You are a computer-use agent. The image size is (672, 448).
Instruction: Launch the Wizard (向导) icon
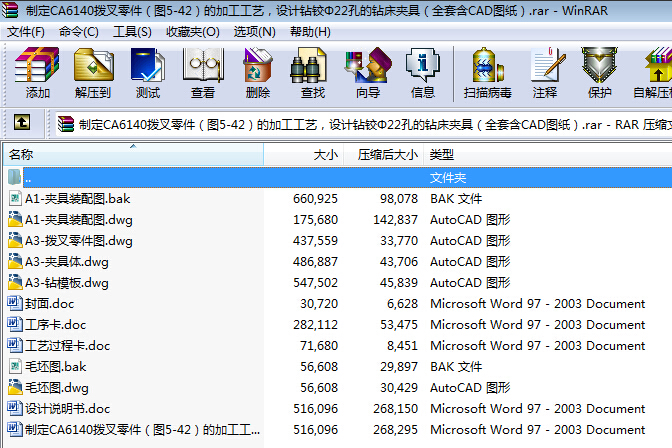(x=368, y=65)
